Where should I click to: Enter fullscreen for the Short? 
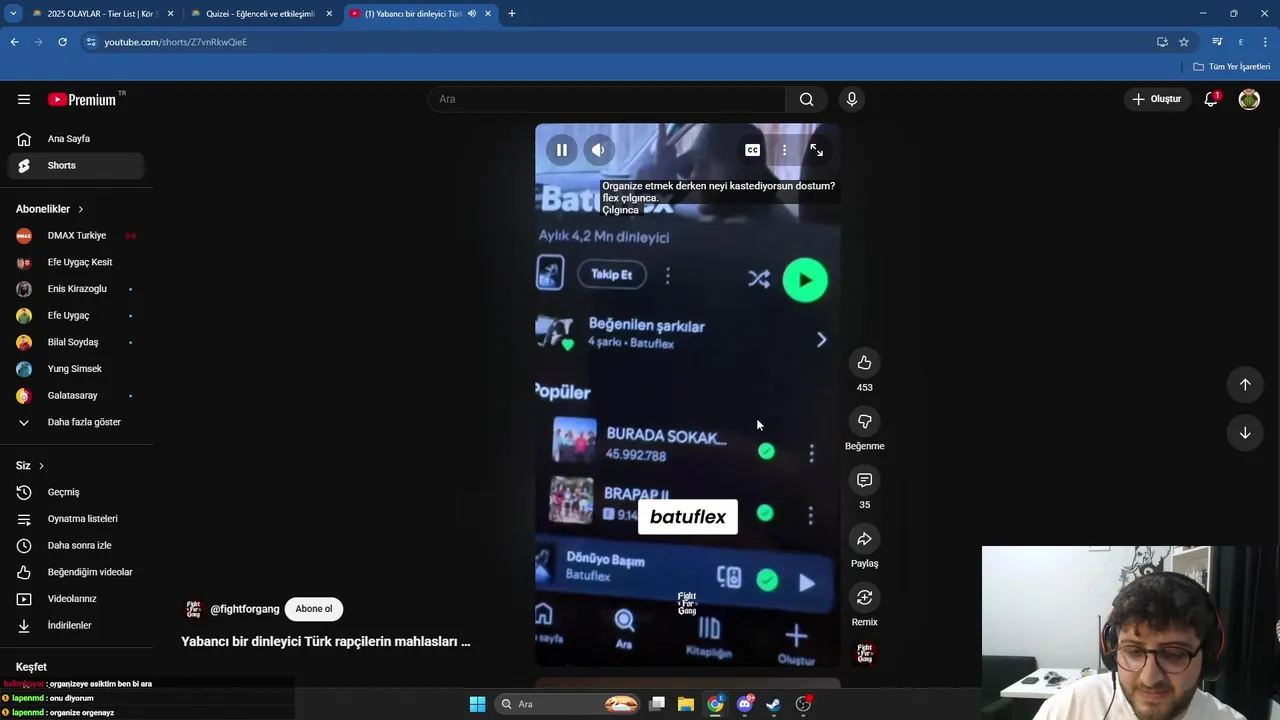pyautogui.click(x=816, y=150)
